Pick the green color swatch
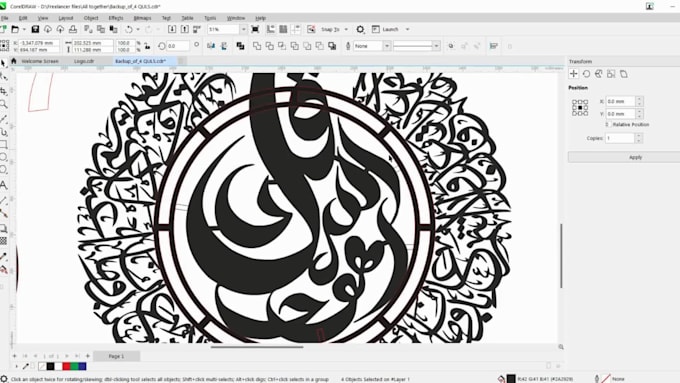 tap(74, 367)
